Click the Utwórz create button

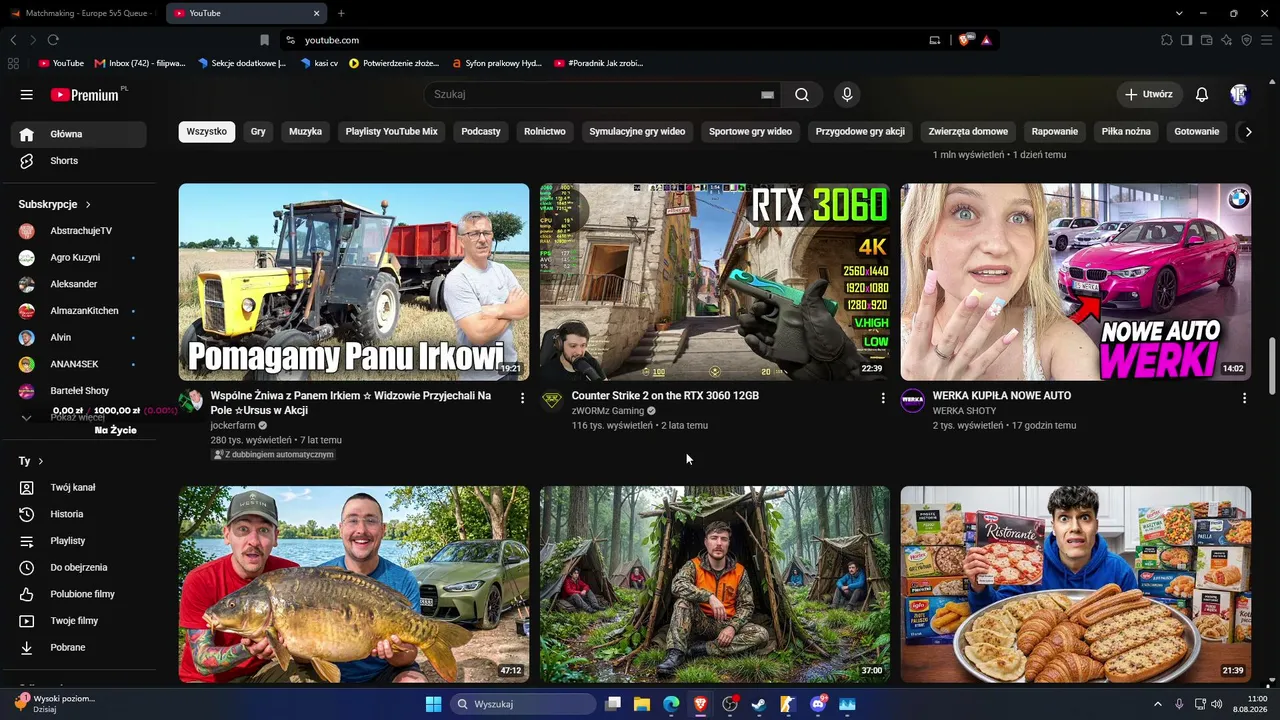click(x=1149, y=95)
